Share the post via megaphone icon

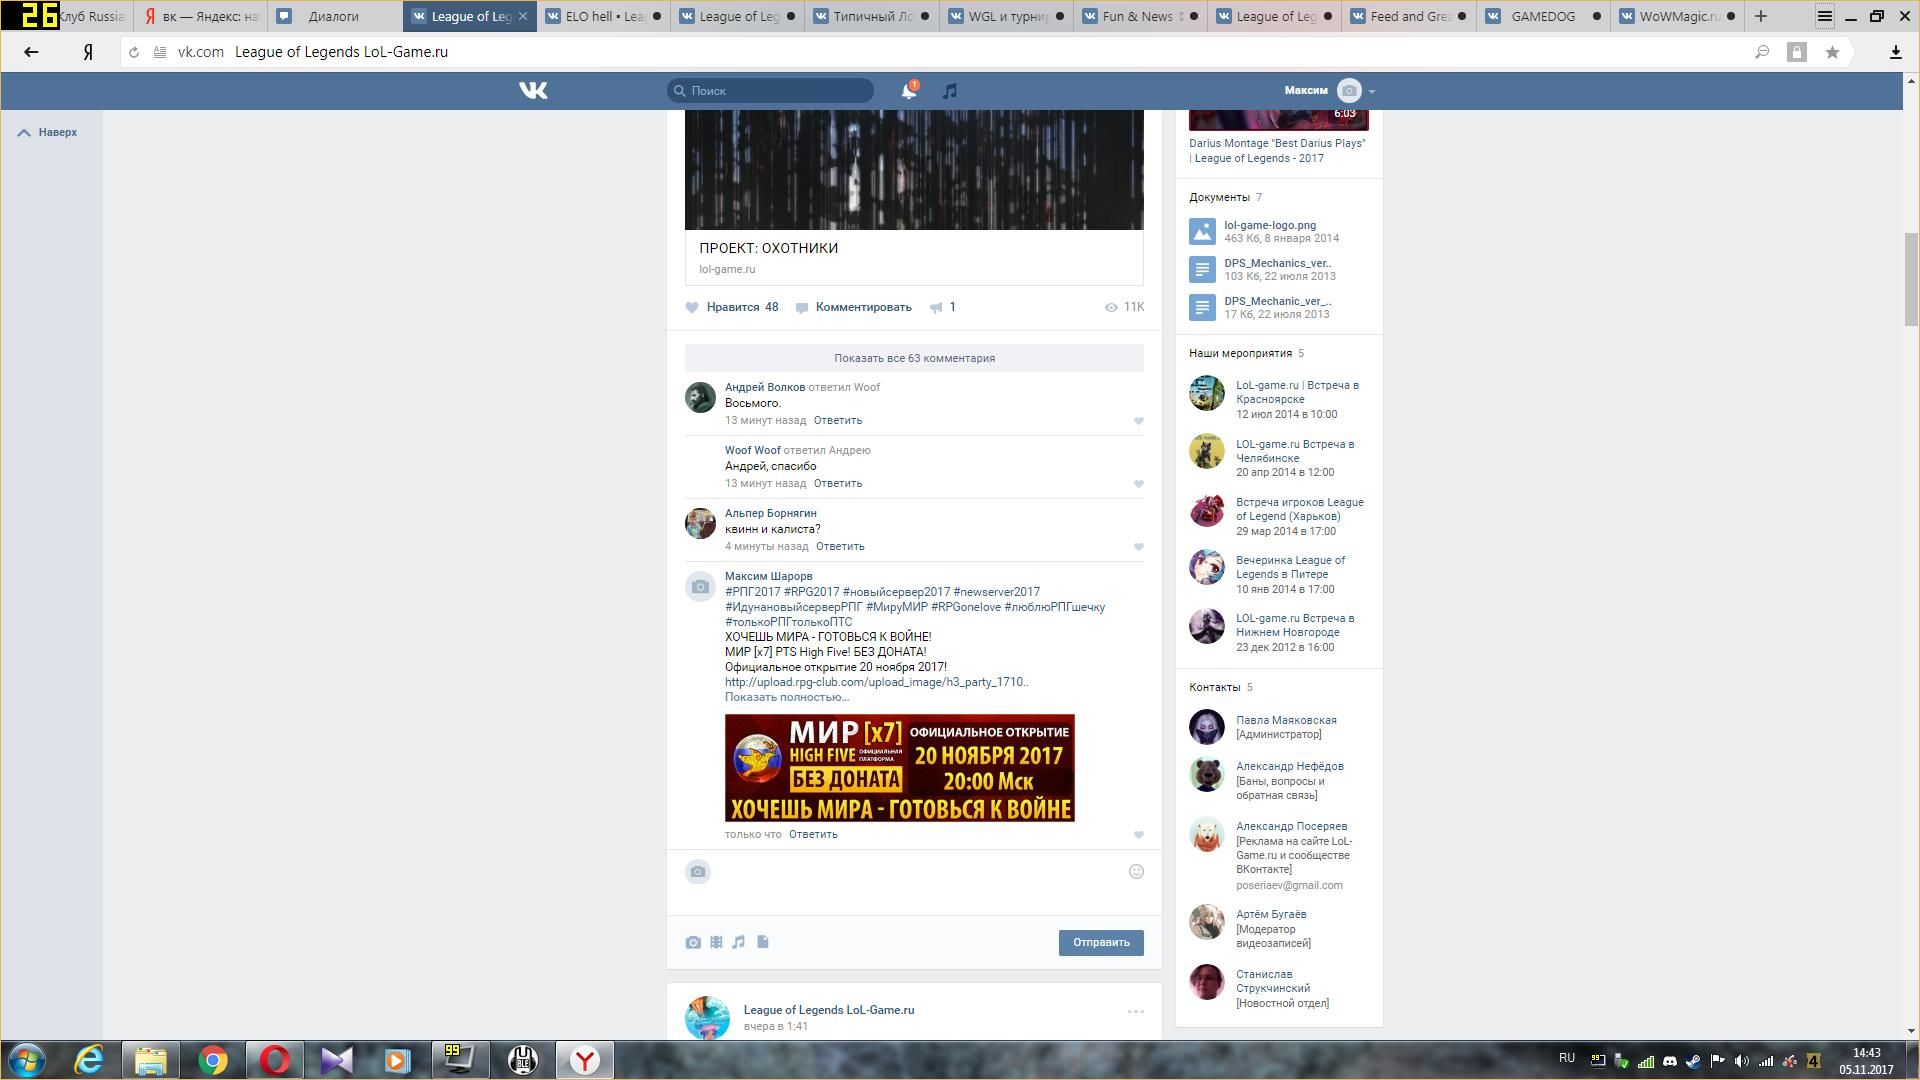pos(936,308)
